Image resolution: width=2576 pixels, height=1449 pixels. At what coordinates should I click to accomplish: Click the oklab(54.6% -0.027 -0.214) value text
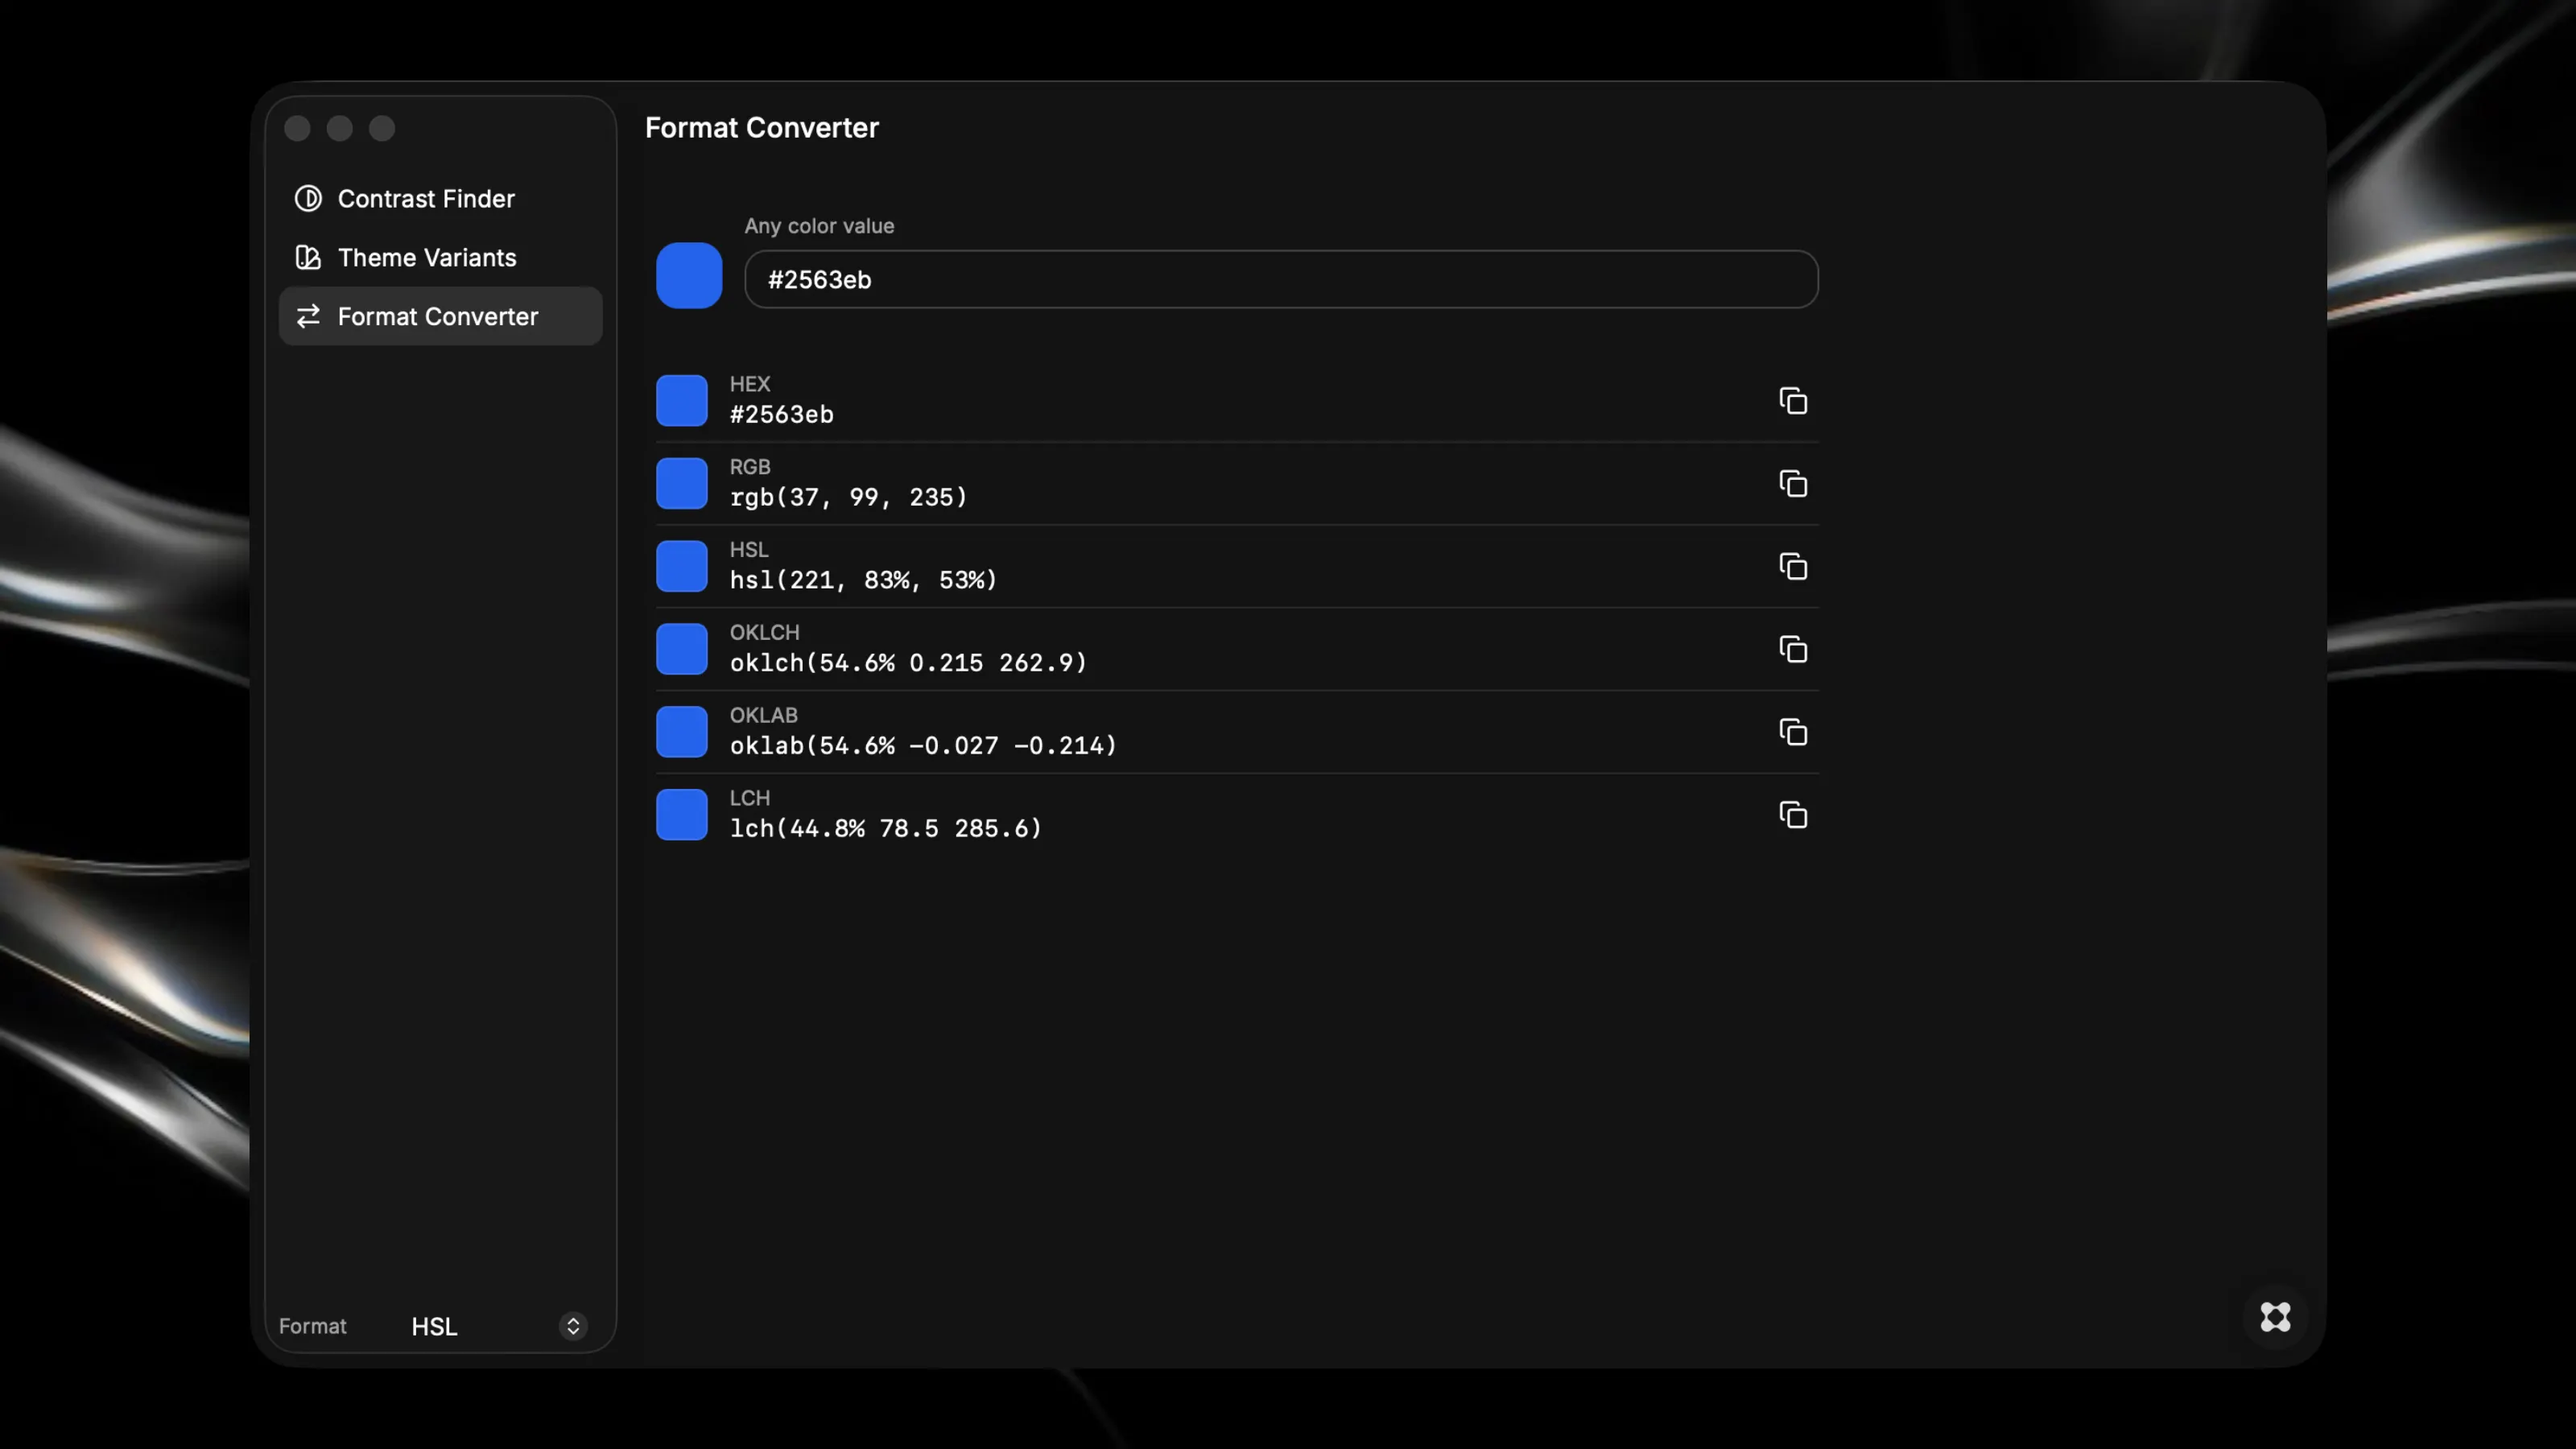click(x=923, y=746)
